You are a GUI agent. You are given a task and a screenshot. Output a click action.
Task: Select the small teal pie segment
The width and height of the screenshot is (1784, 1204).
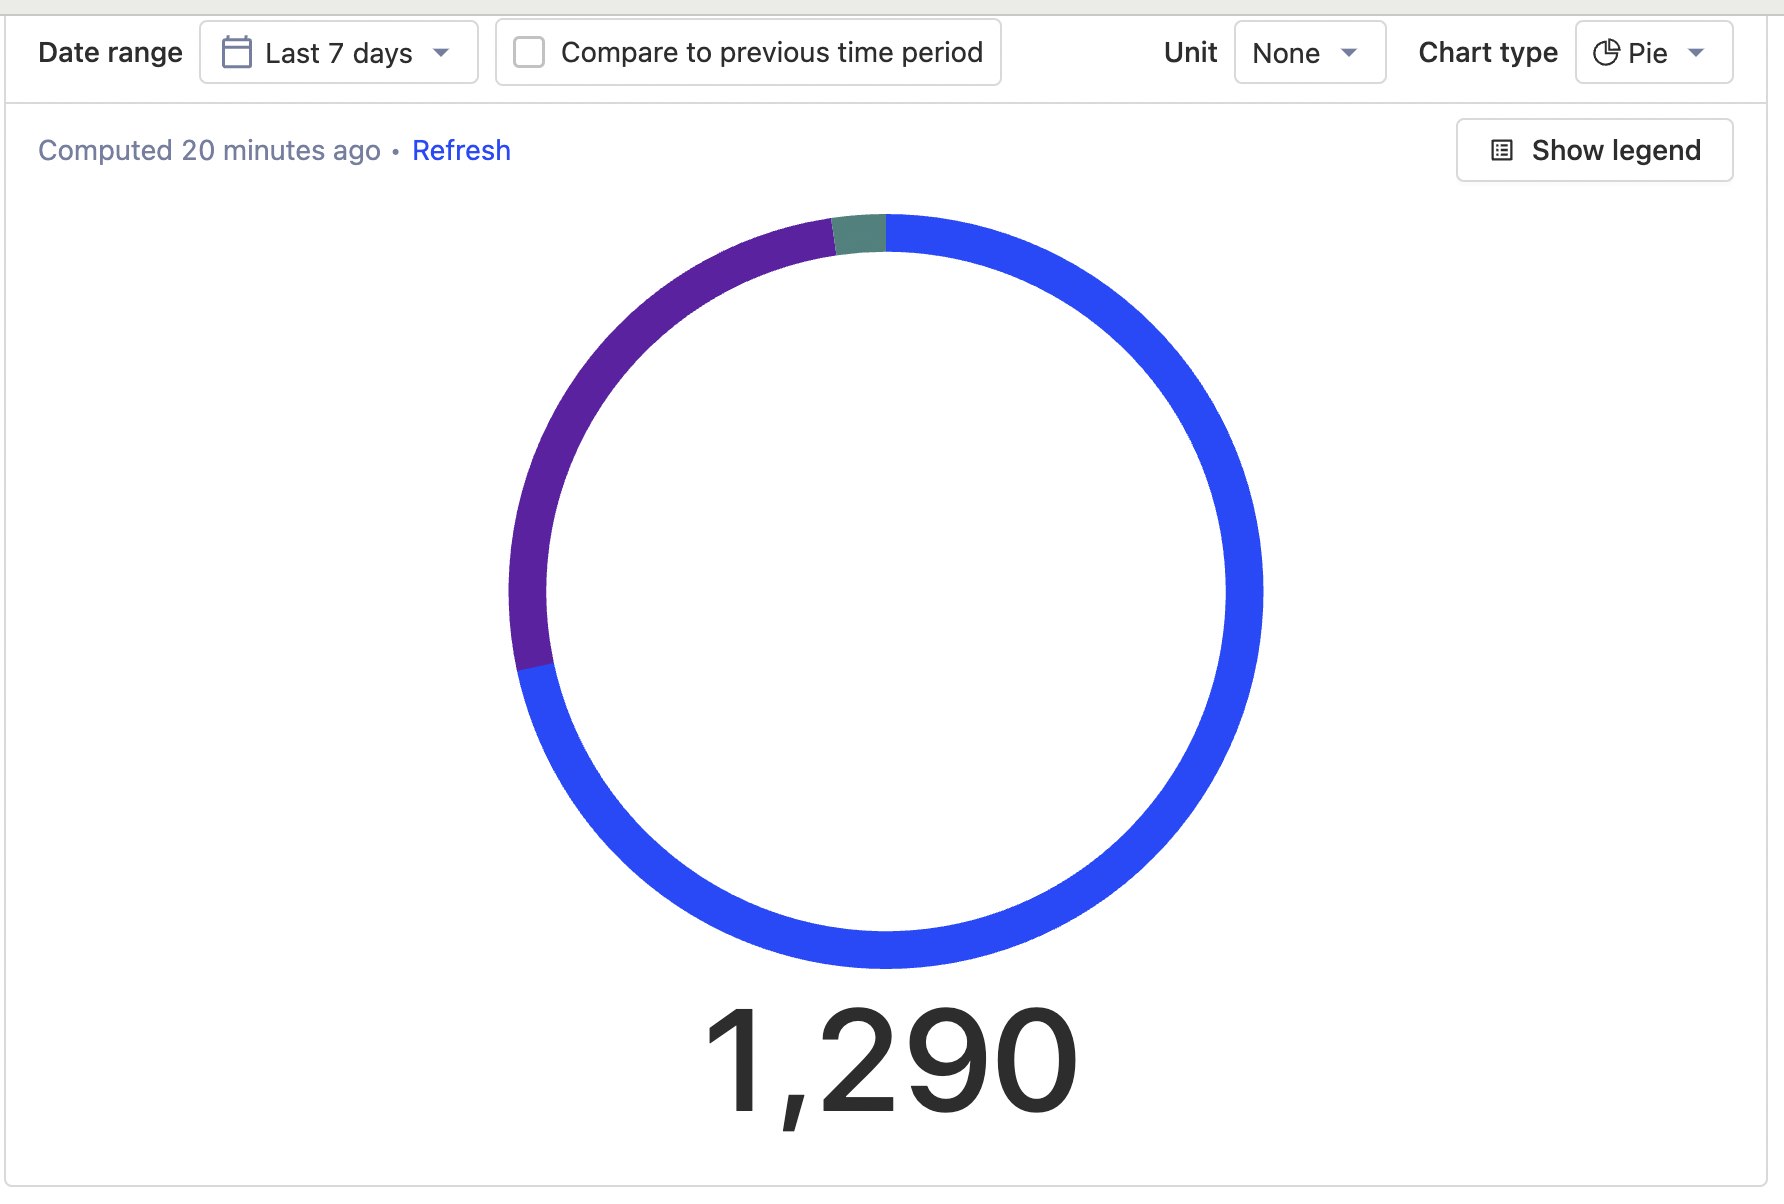[x=860, y=234]
